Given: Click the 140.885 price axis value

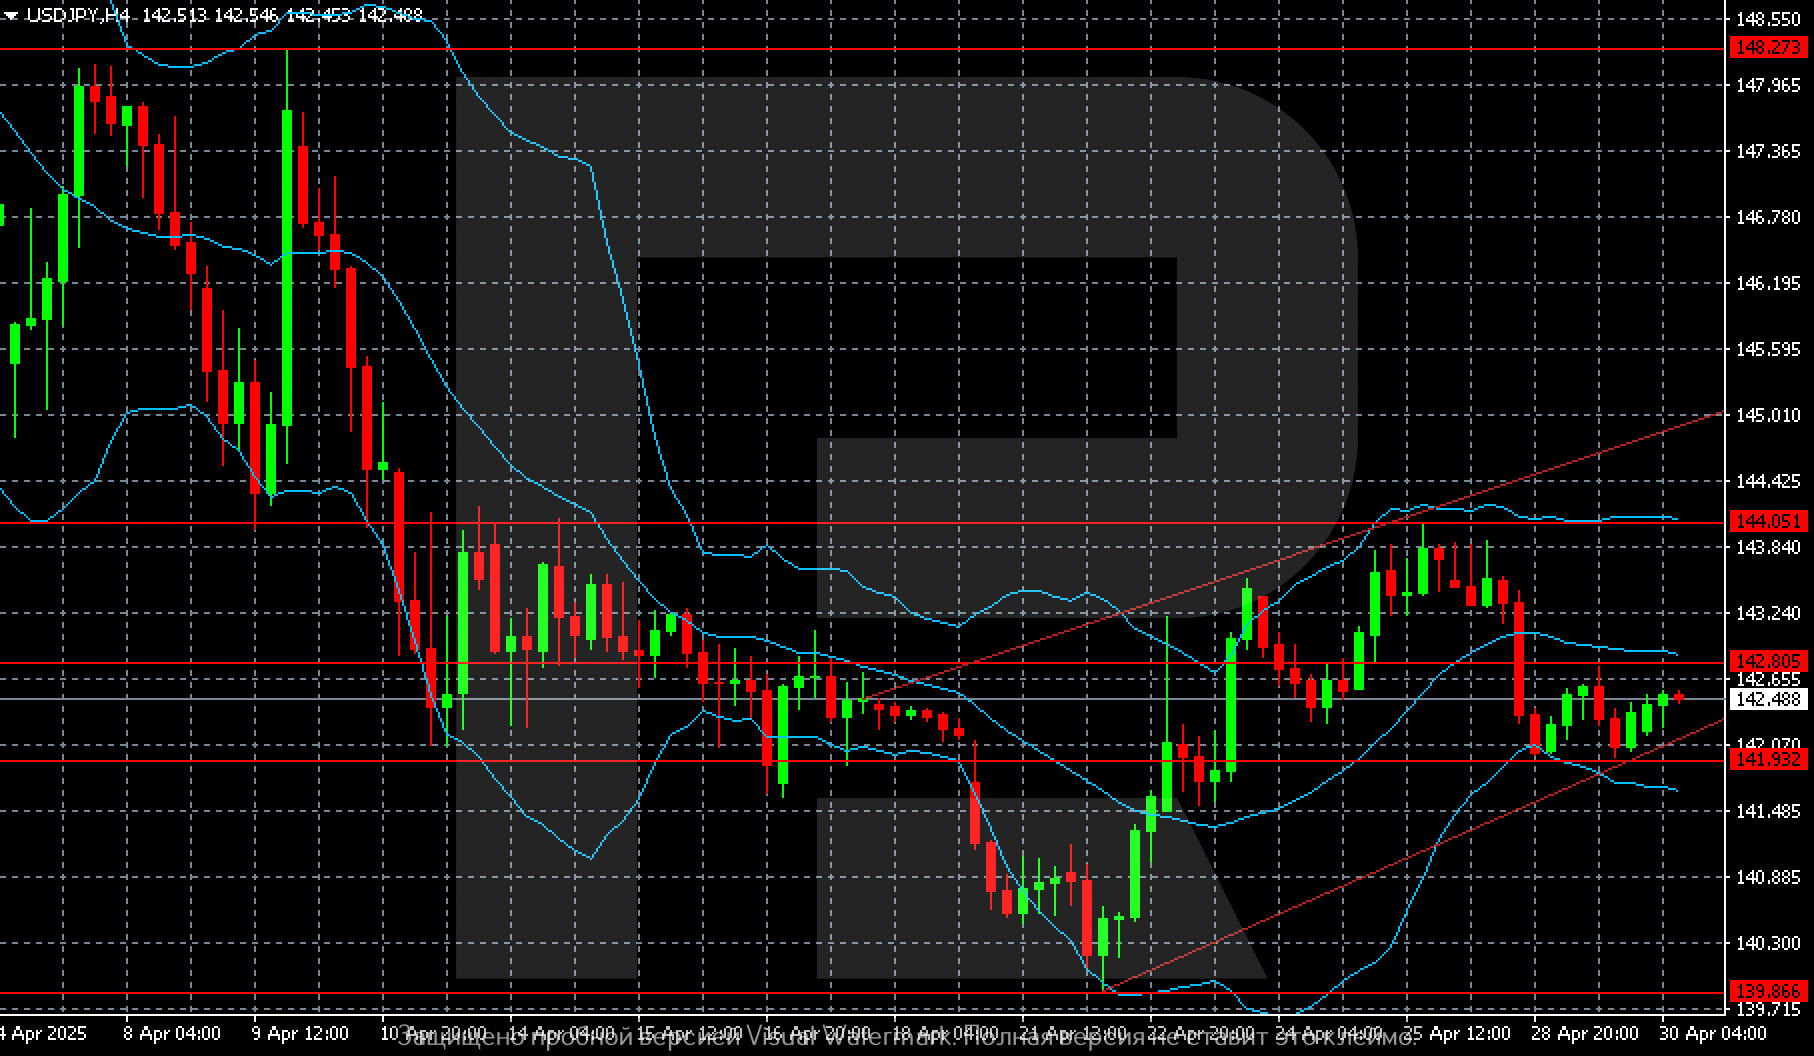Looking at the screenshot, I should [x=1768, y=877].
